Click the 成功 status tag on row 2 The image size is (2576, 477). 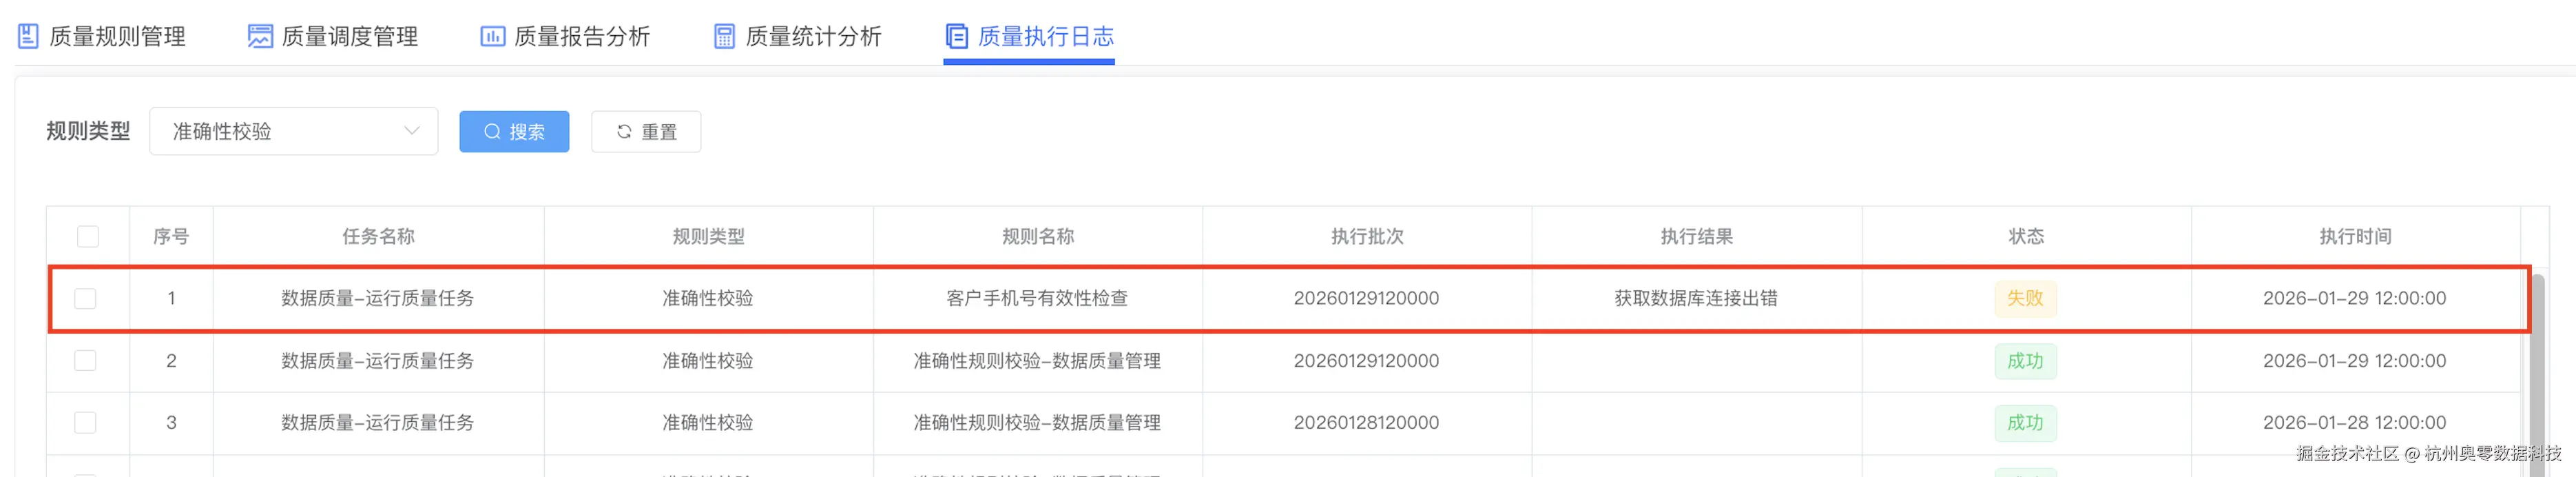[x=2024, y=361]
